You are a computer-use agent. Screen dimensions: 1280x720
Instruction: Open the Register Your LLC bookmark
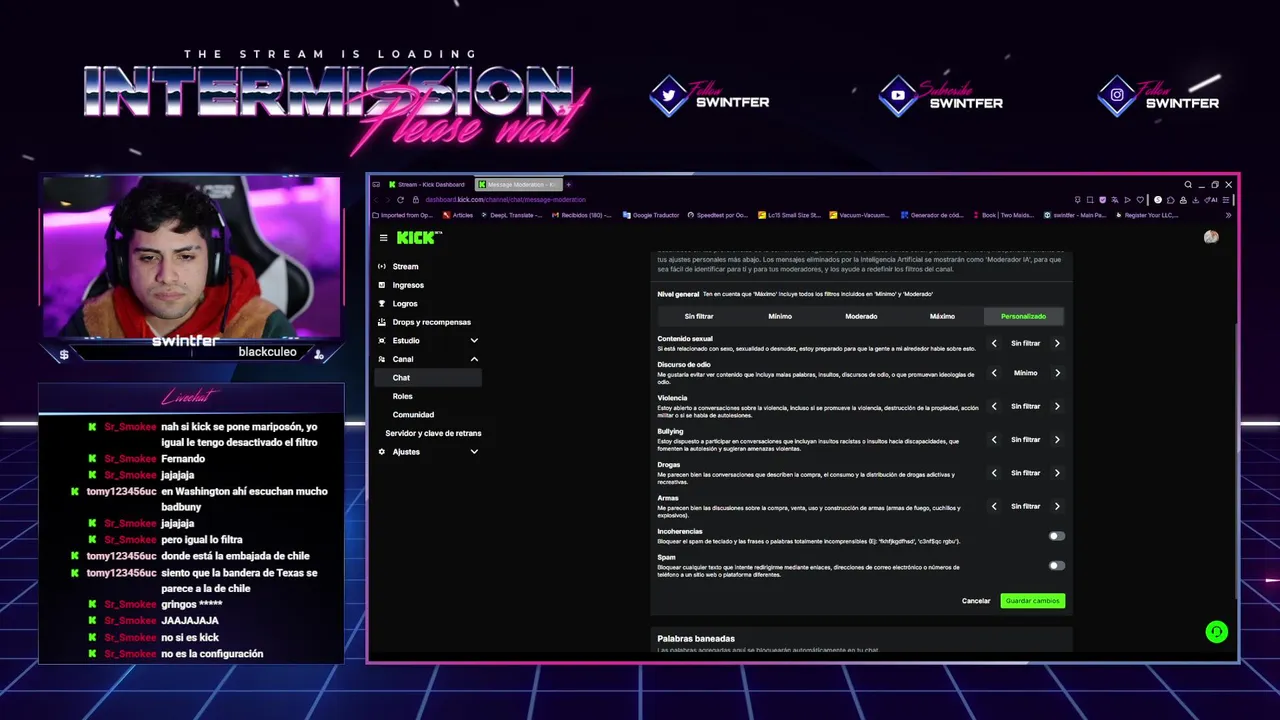pos(1146,215)
